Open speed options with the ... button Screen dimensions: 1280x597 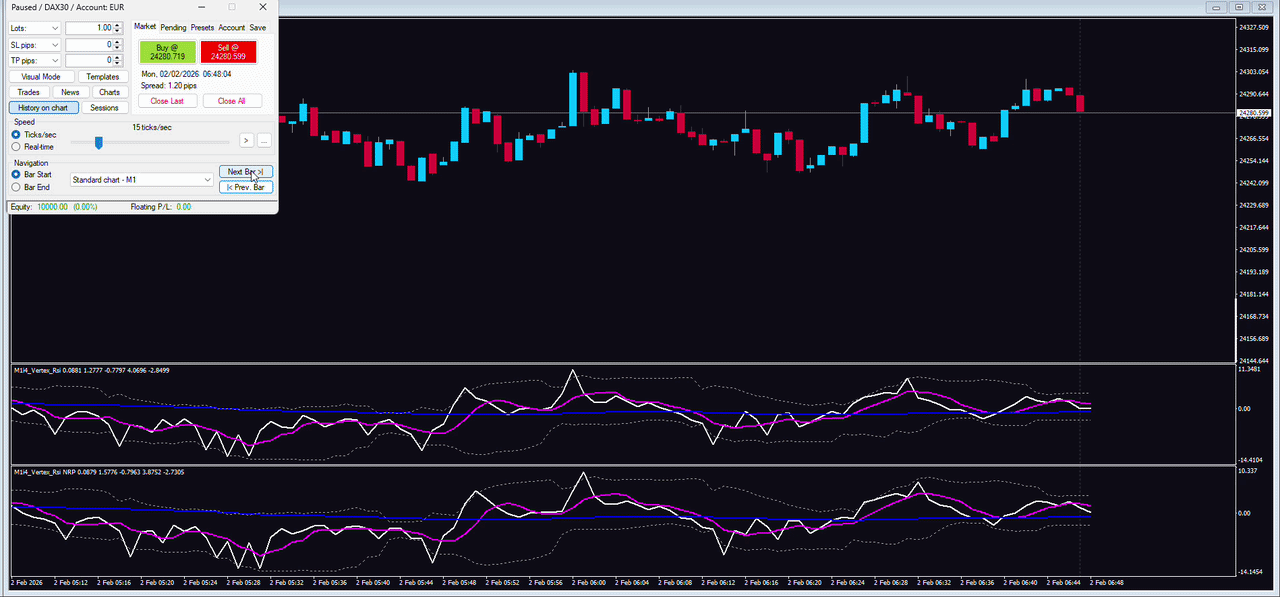pyautogui.click(x=264, y=141)
